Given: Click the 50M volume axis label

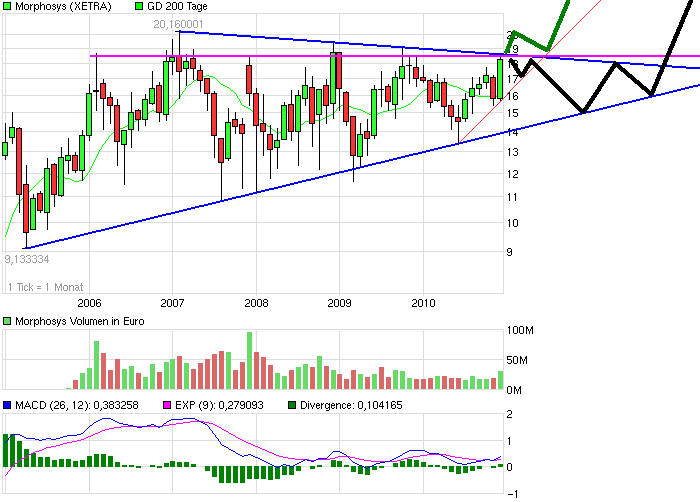Looking at the screenshot, I should point(518,359).
